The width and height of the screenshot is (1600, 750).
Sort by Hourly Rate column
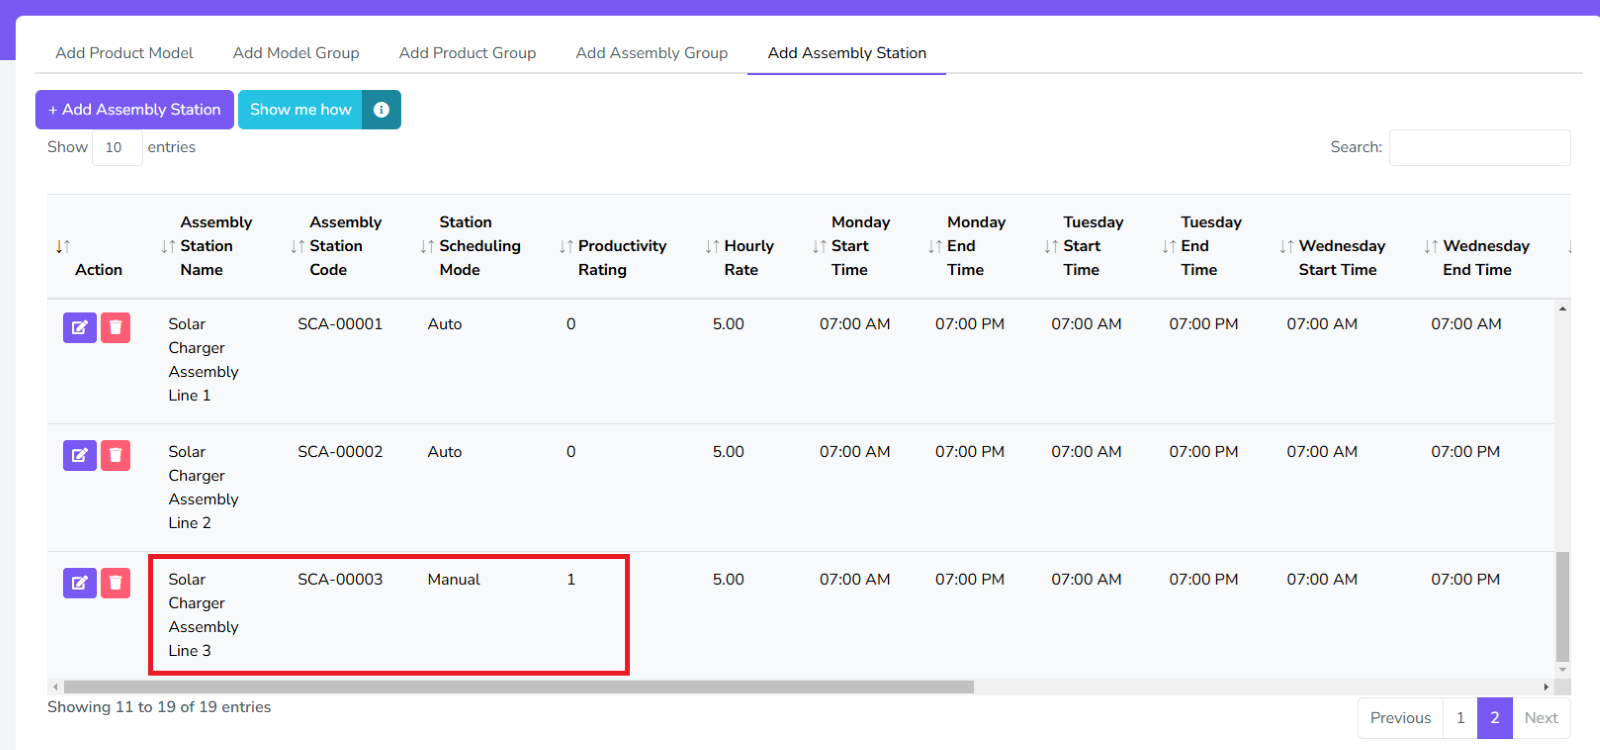coord(748,246)
